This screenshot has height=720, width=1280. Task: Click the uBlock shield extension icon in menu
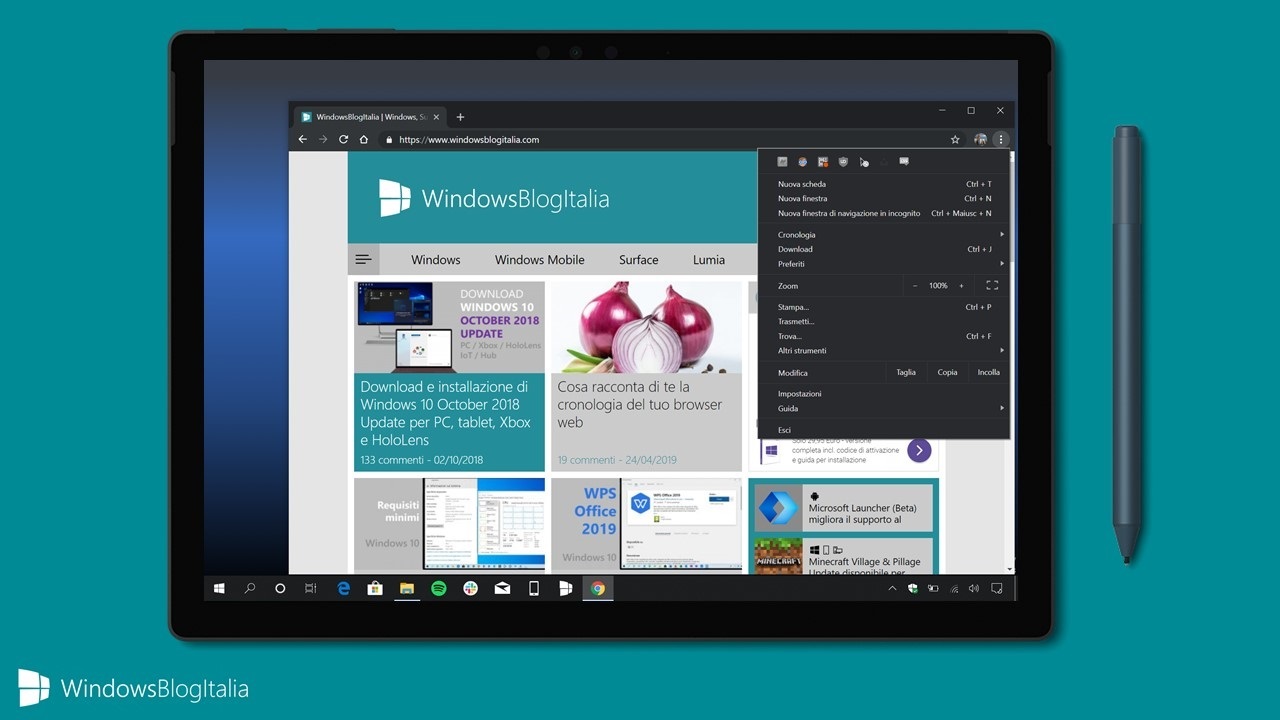pos(843,161)
